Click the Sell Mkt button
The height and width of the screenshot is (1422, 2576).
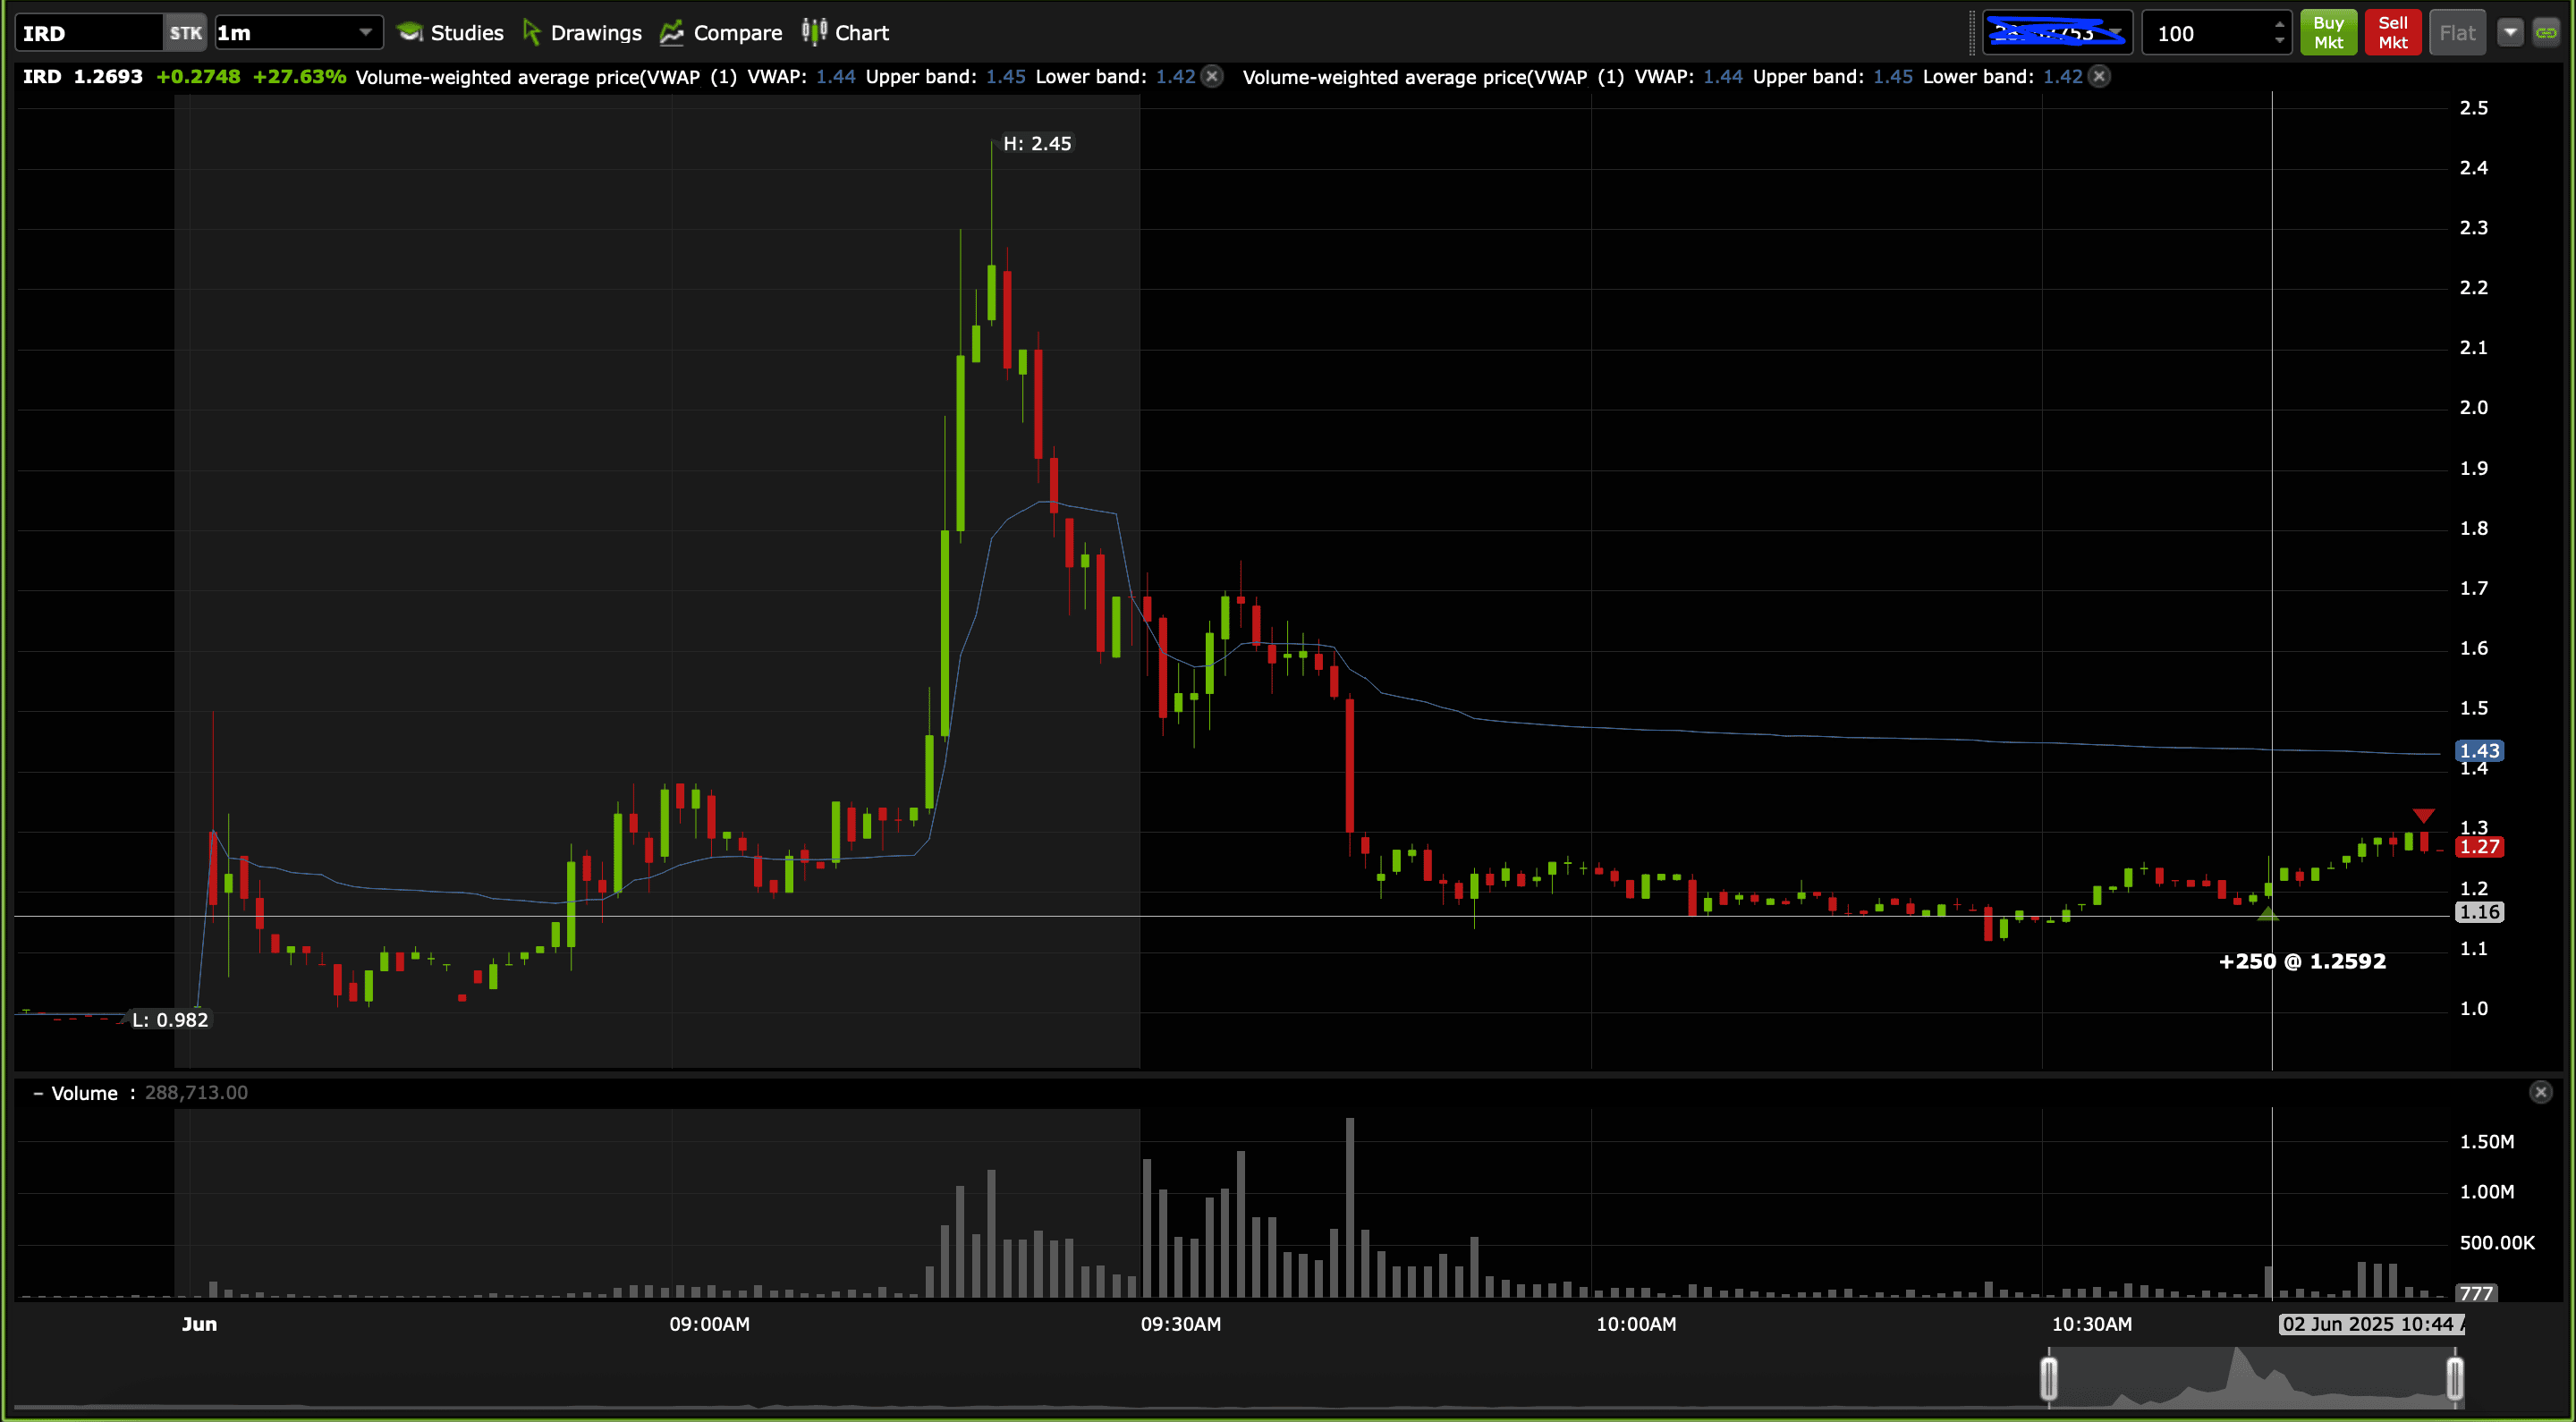[x=2392, y=33]
